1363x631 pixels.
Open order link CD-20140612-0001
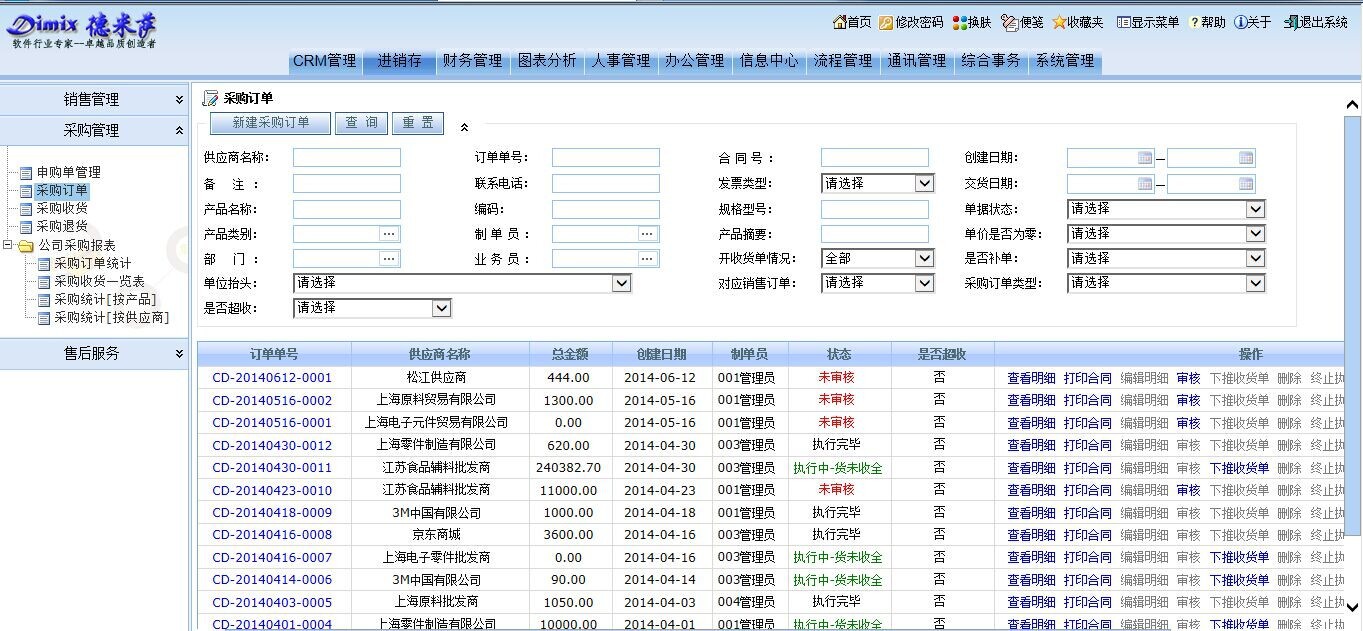click(x=272, y=378)
